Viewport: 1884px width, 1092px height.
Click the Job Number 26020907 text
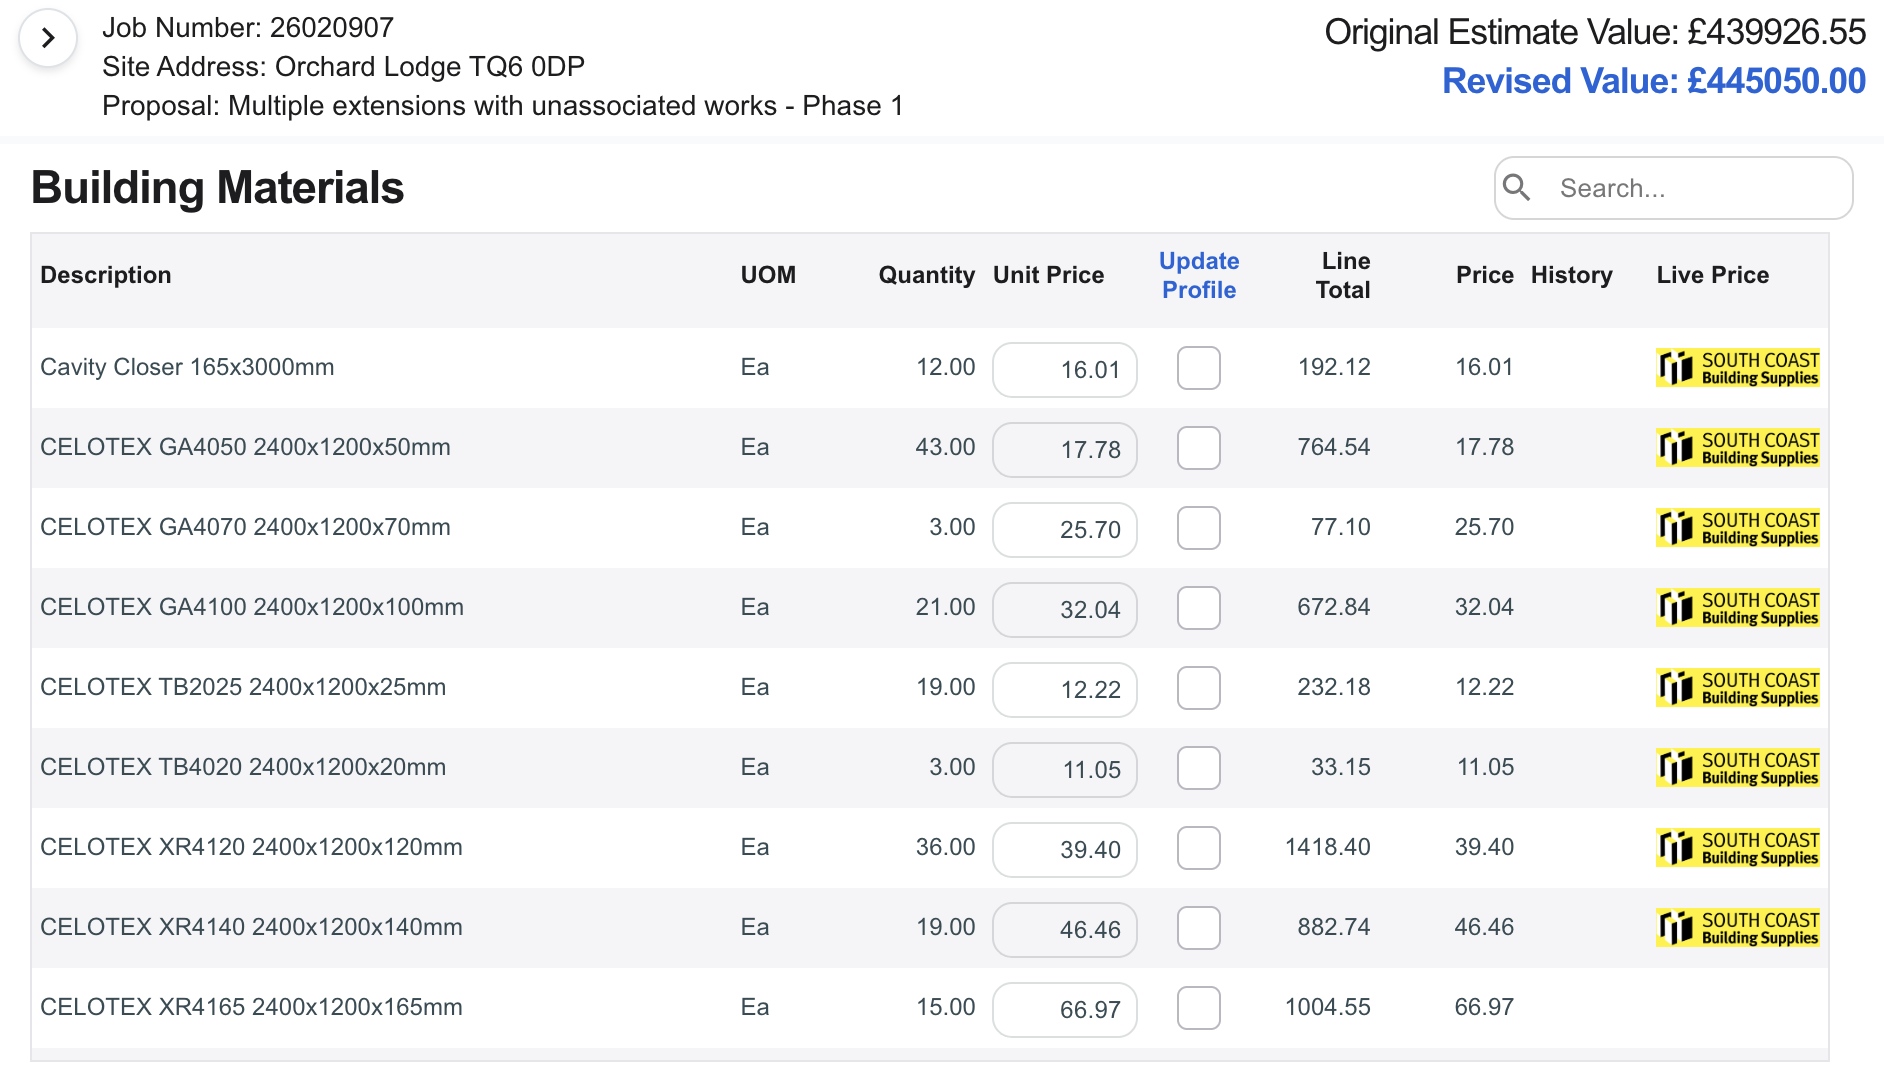click(248, 28)
